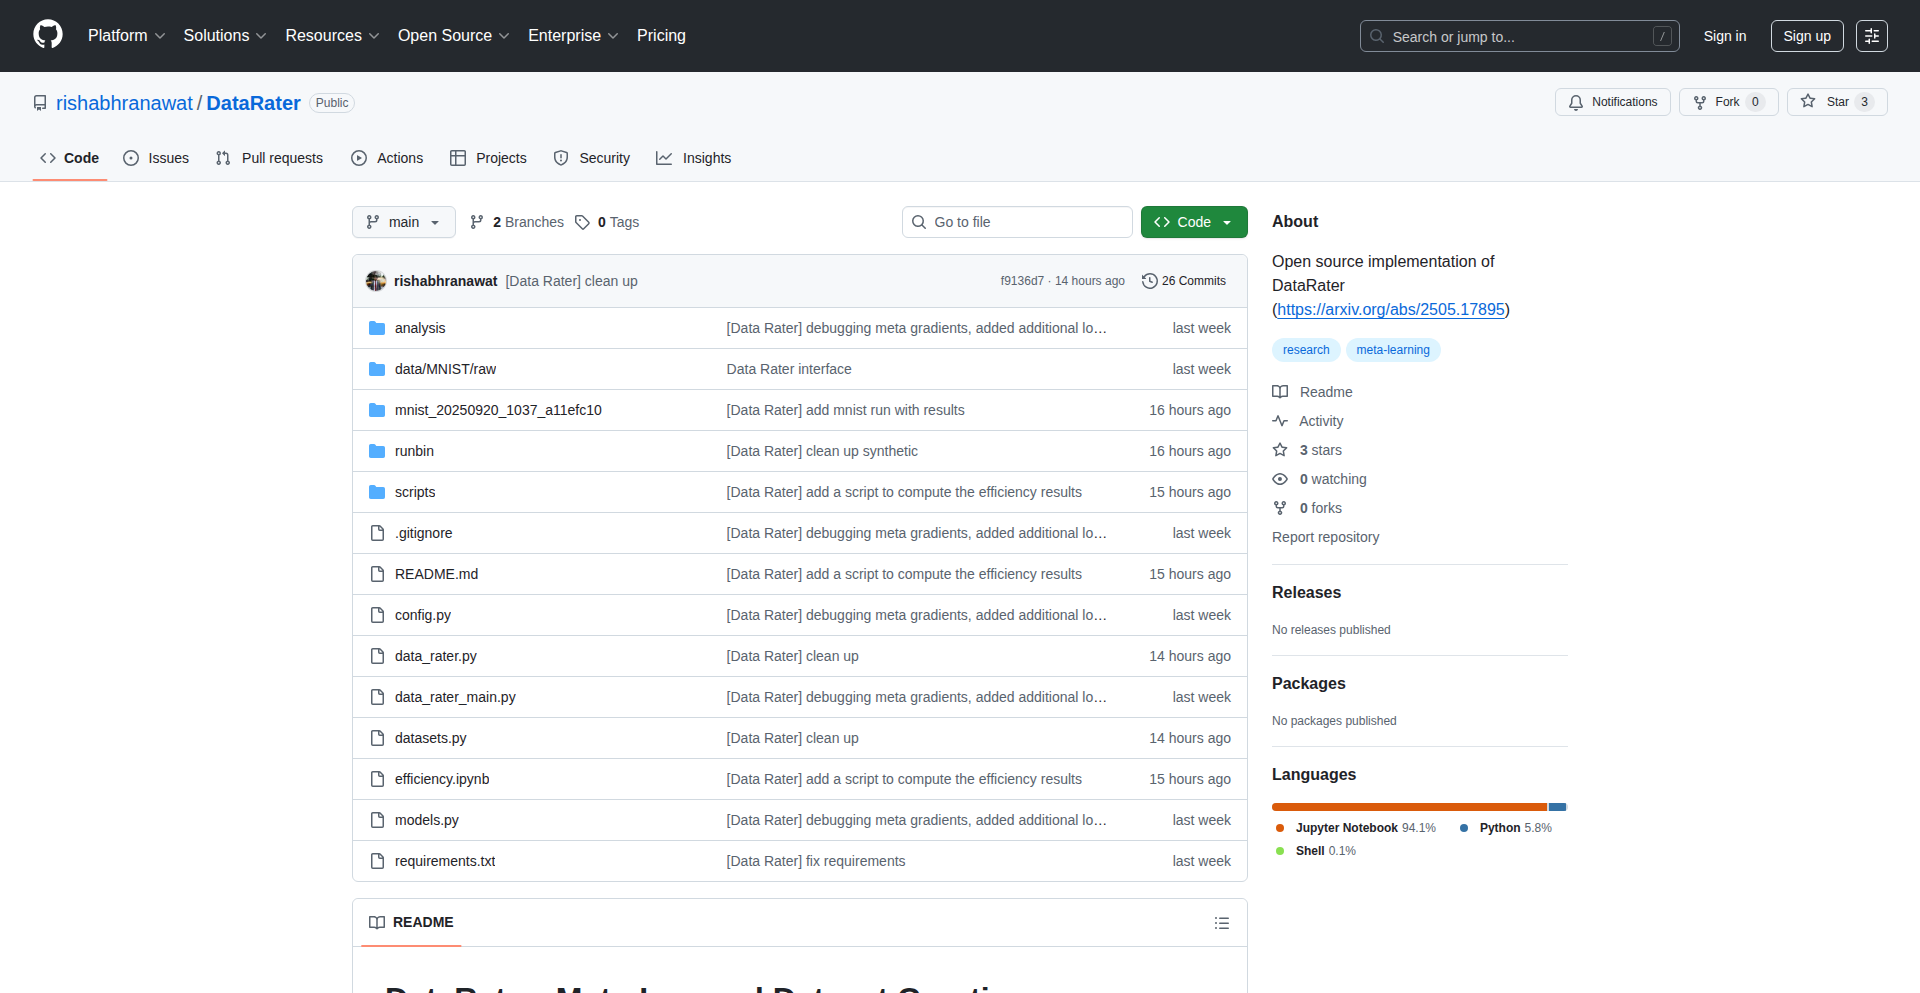Open the Pull requests tab
This screenshot has height=993, width=1920.
pos(269,158)
